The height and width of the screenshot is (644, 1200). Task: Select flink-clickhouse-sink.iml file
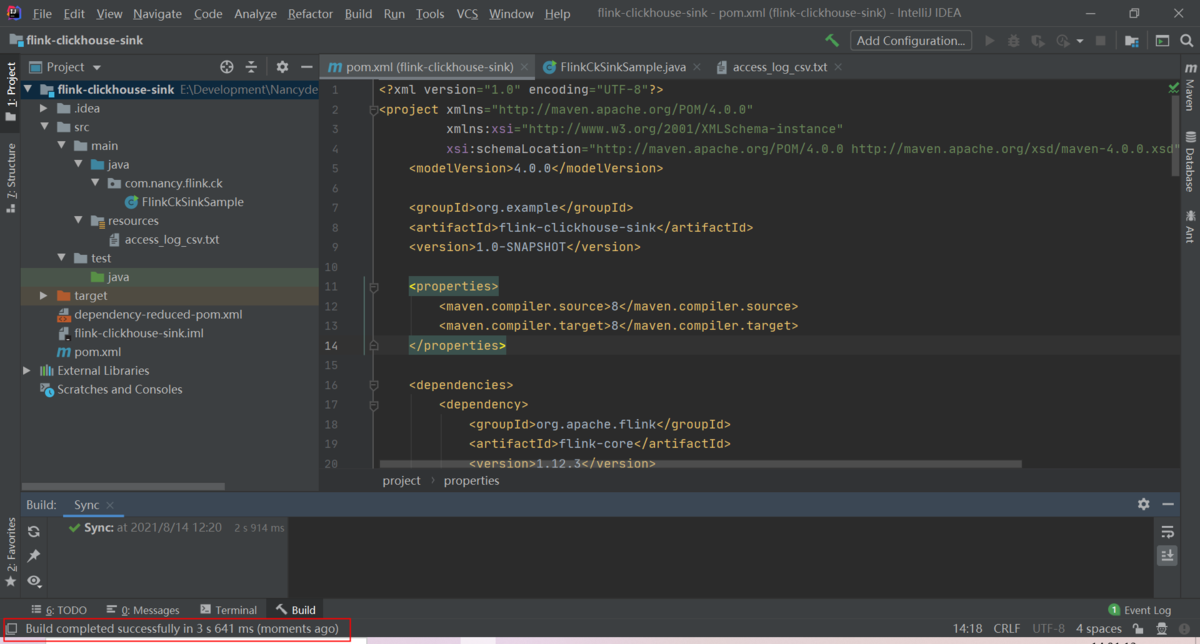[x=130, y=334]
